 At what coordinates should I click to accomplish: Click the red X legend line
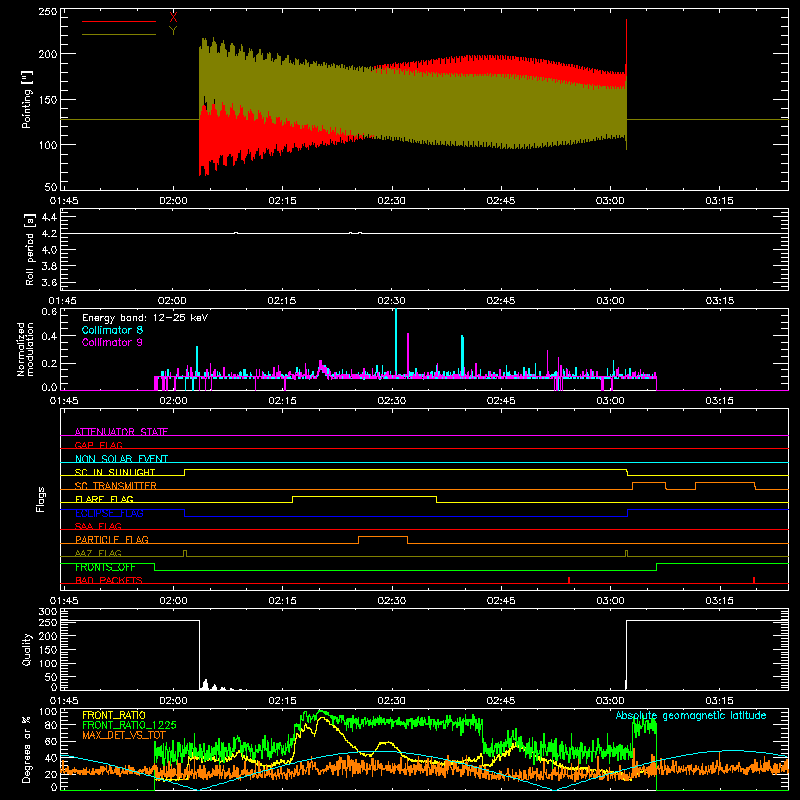(x=119, y=21)
